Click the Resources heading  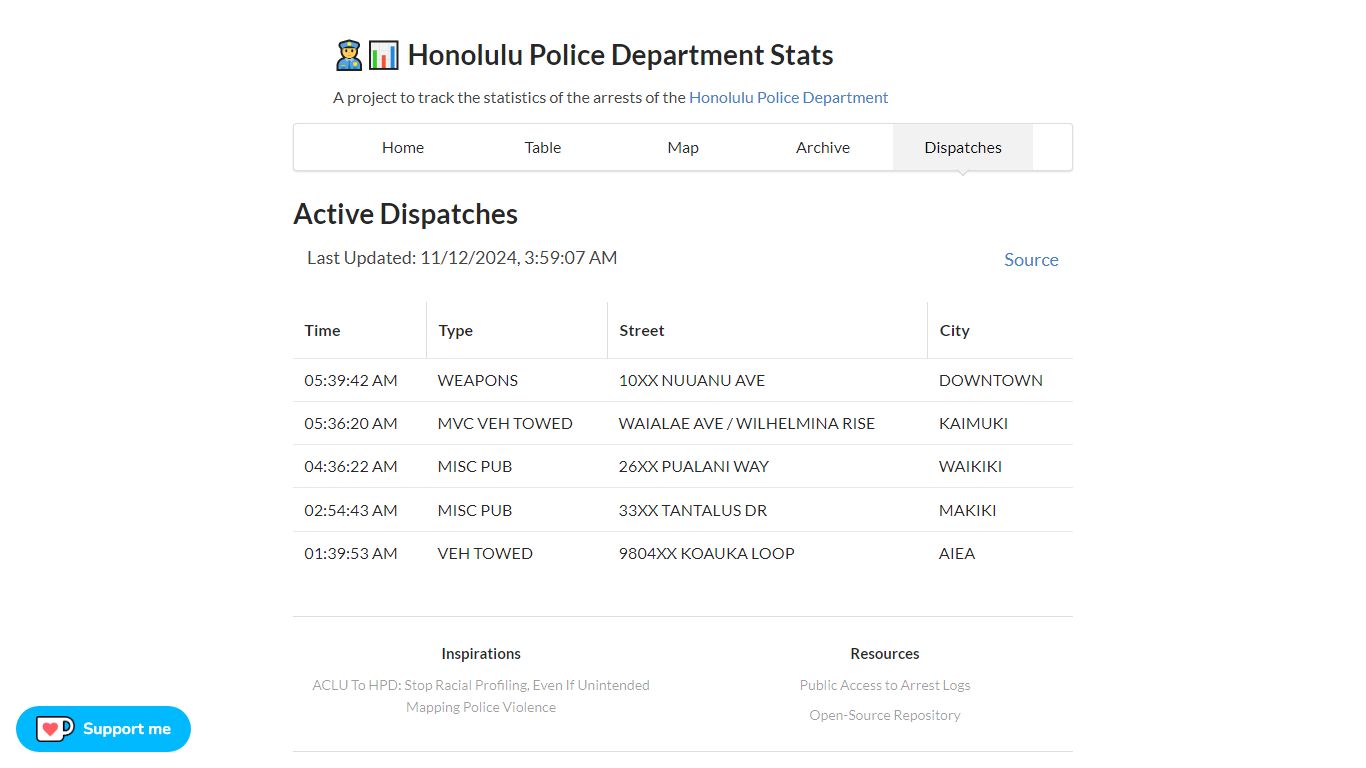tap(885, 654)
